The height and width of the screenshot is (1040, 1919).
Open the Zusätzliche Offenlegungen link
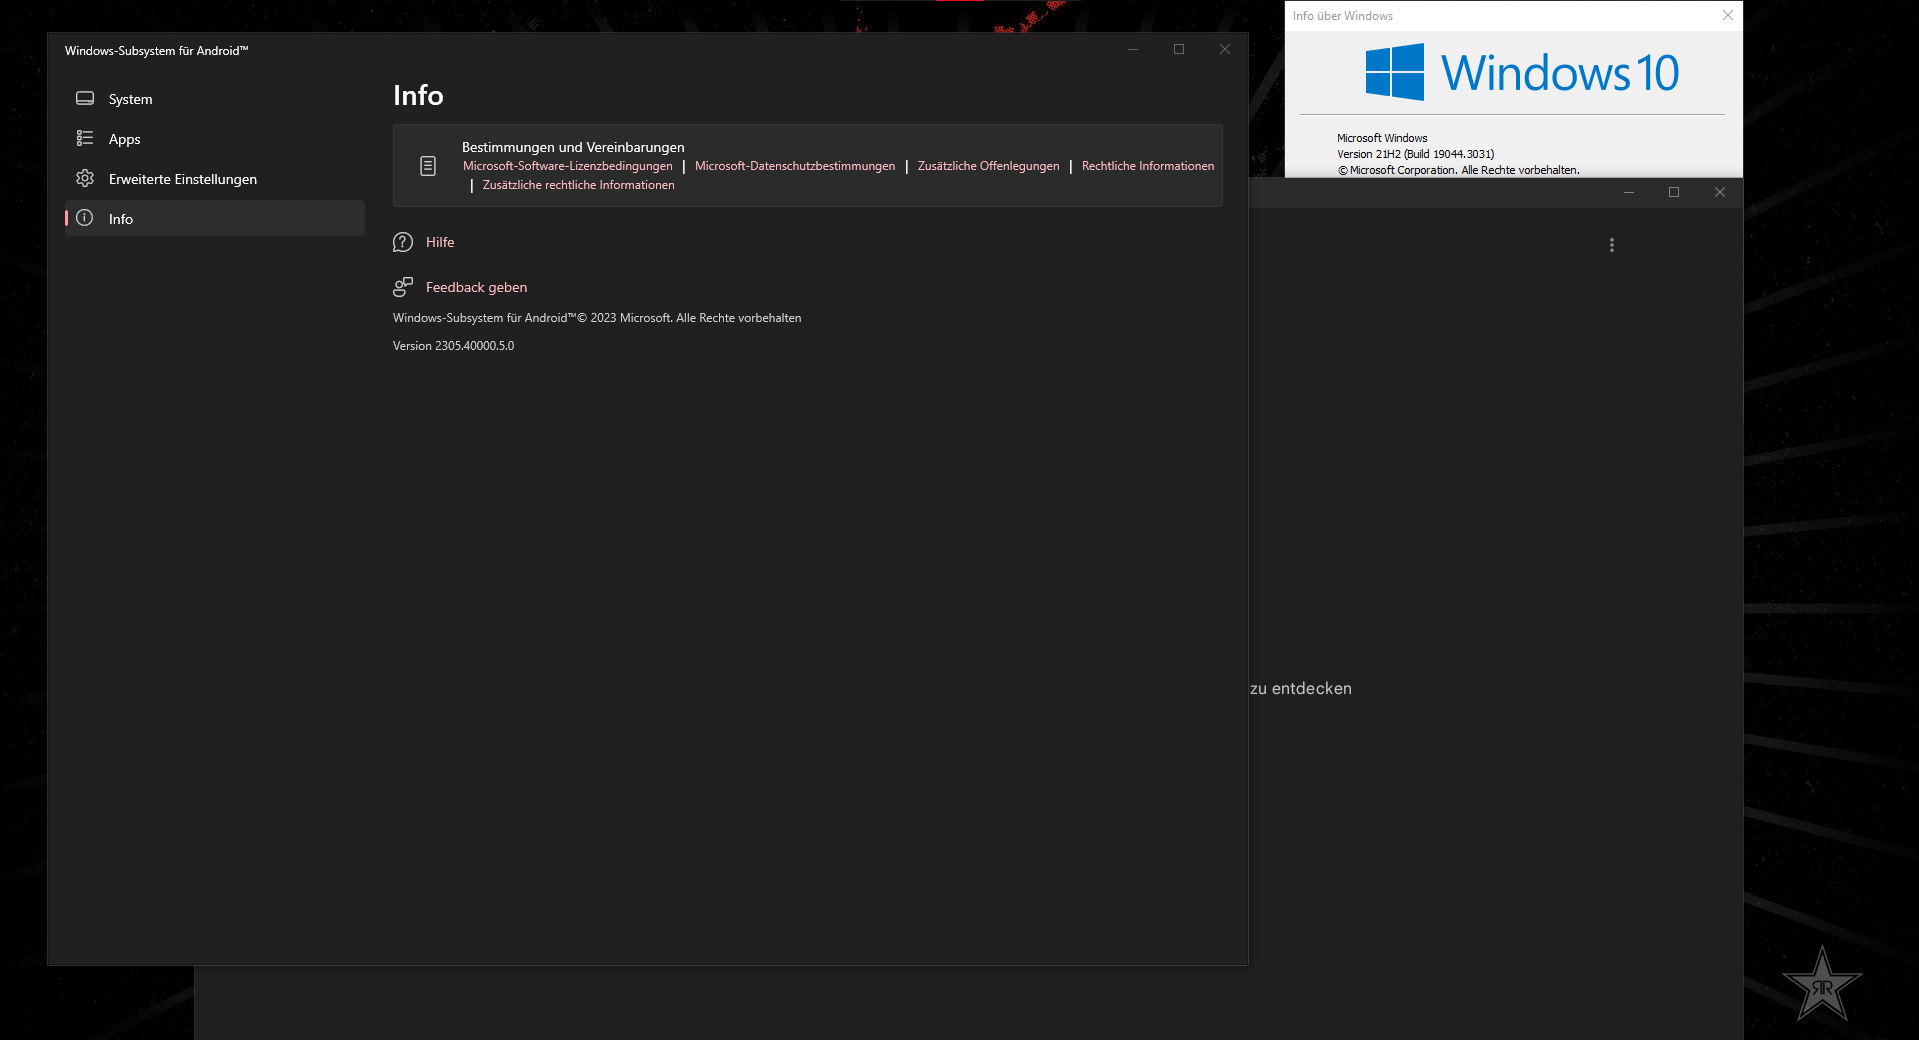click(x=987, y=166)
